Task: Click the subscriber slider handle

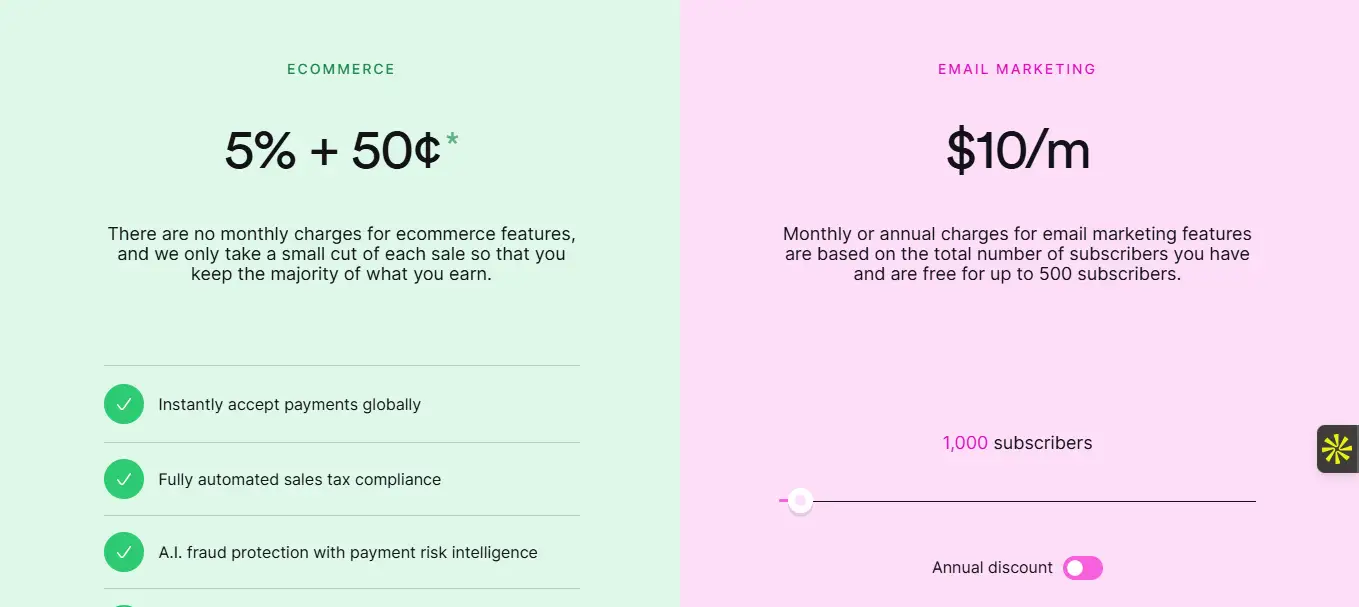Action: pyautogui.click(x=800, y=500)
